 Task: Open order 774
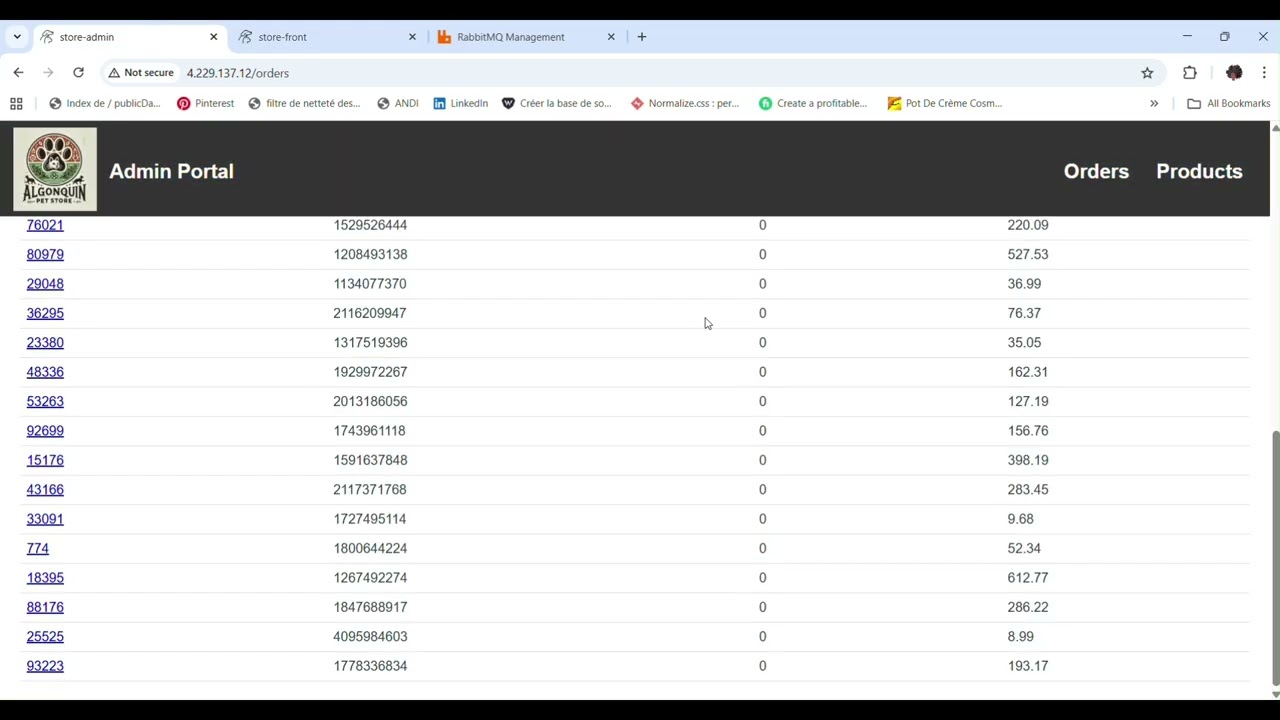38,548
